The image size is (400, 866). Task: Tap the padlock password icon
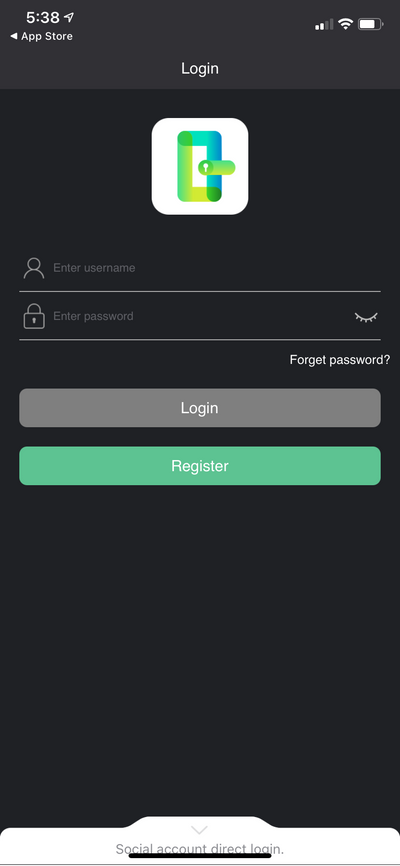point(34,316)
